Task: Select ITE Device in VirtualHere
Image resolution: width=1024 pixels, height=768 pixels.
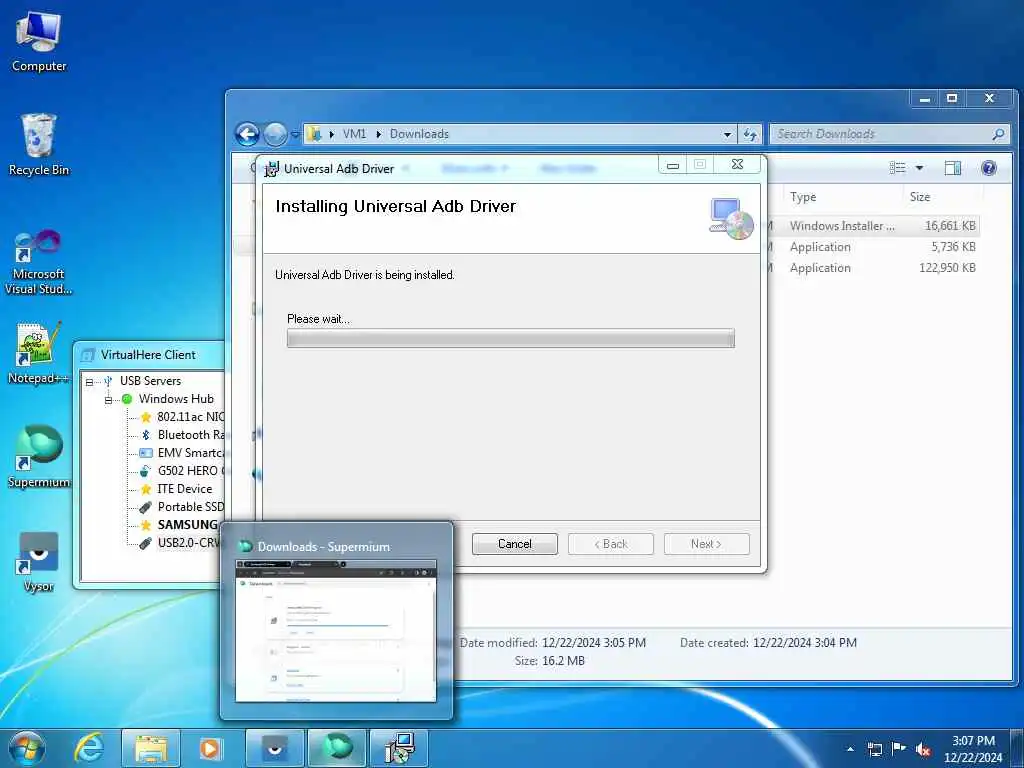Action: tap(176, 488)
